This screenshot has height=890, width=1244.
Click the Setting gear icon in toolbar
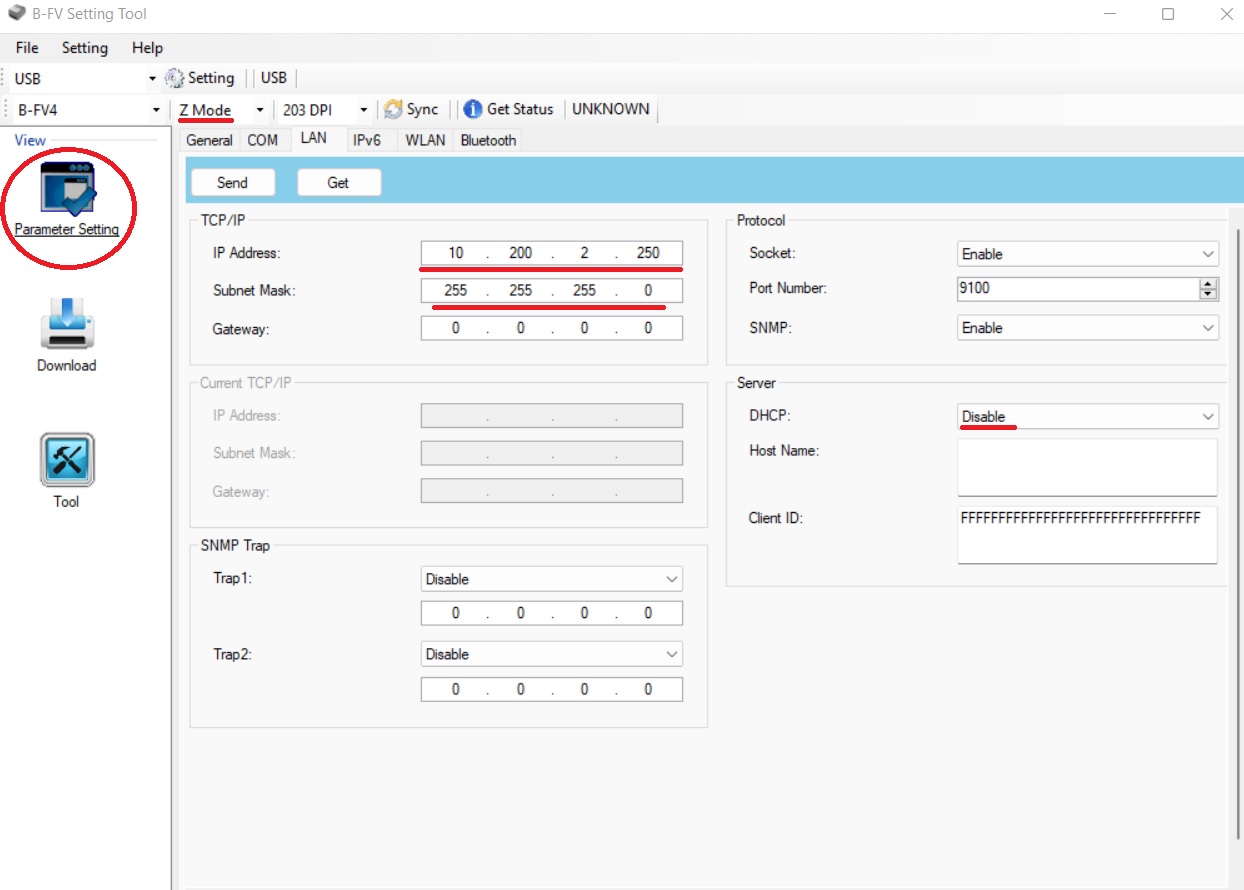click(x=175, y=78)
